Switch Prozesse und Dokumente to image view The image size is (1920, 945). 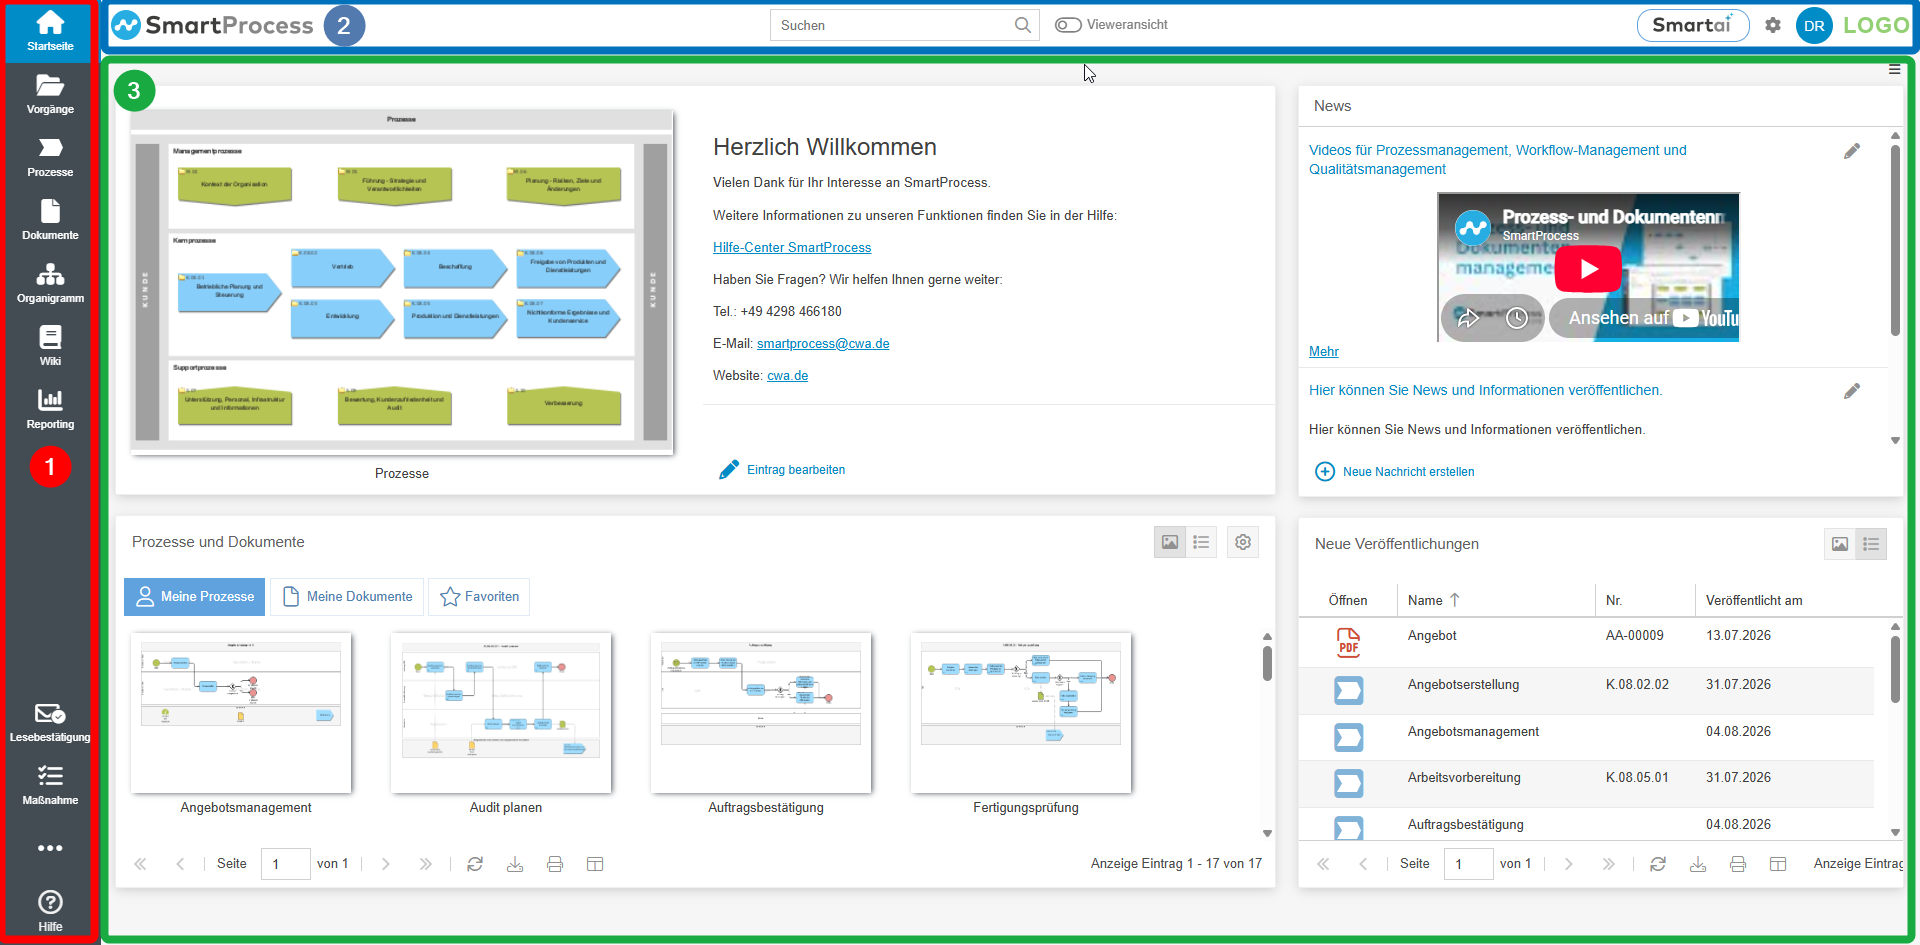(1170, 542)
